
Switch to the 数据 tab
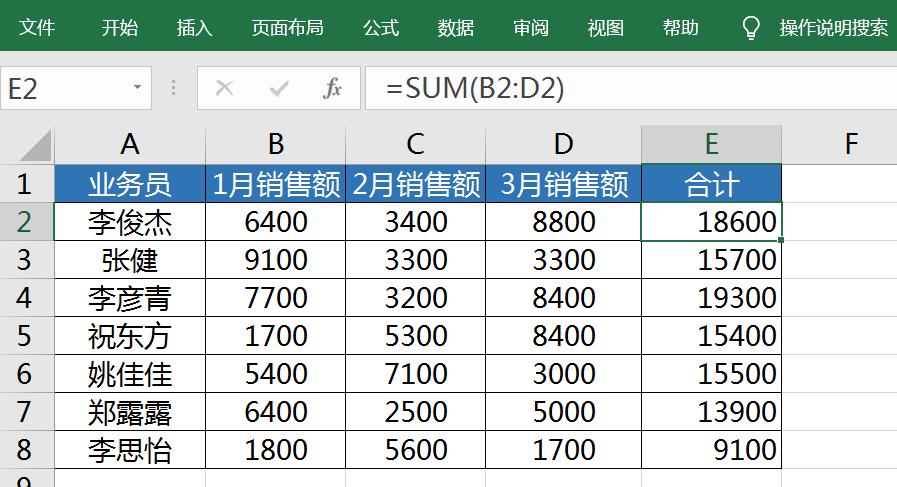456,27
